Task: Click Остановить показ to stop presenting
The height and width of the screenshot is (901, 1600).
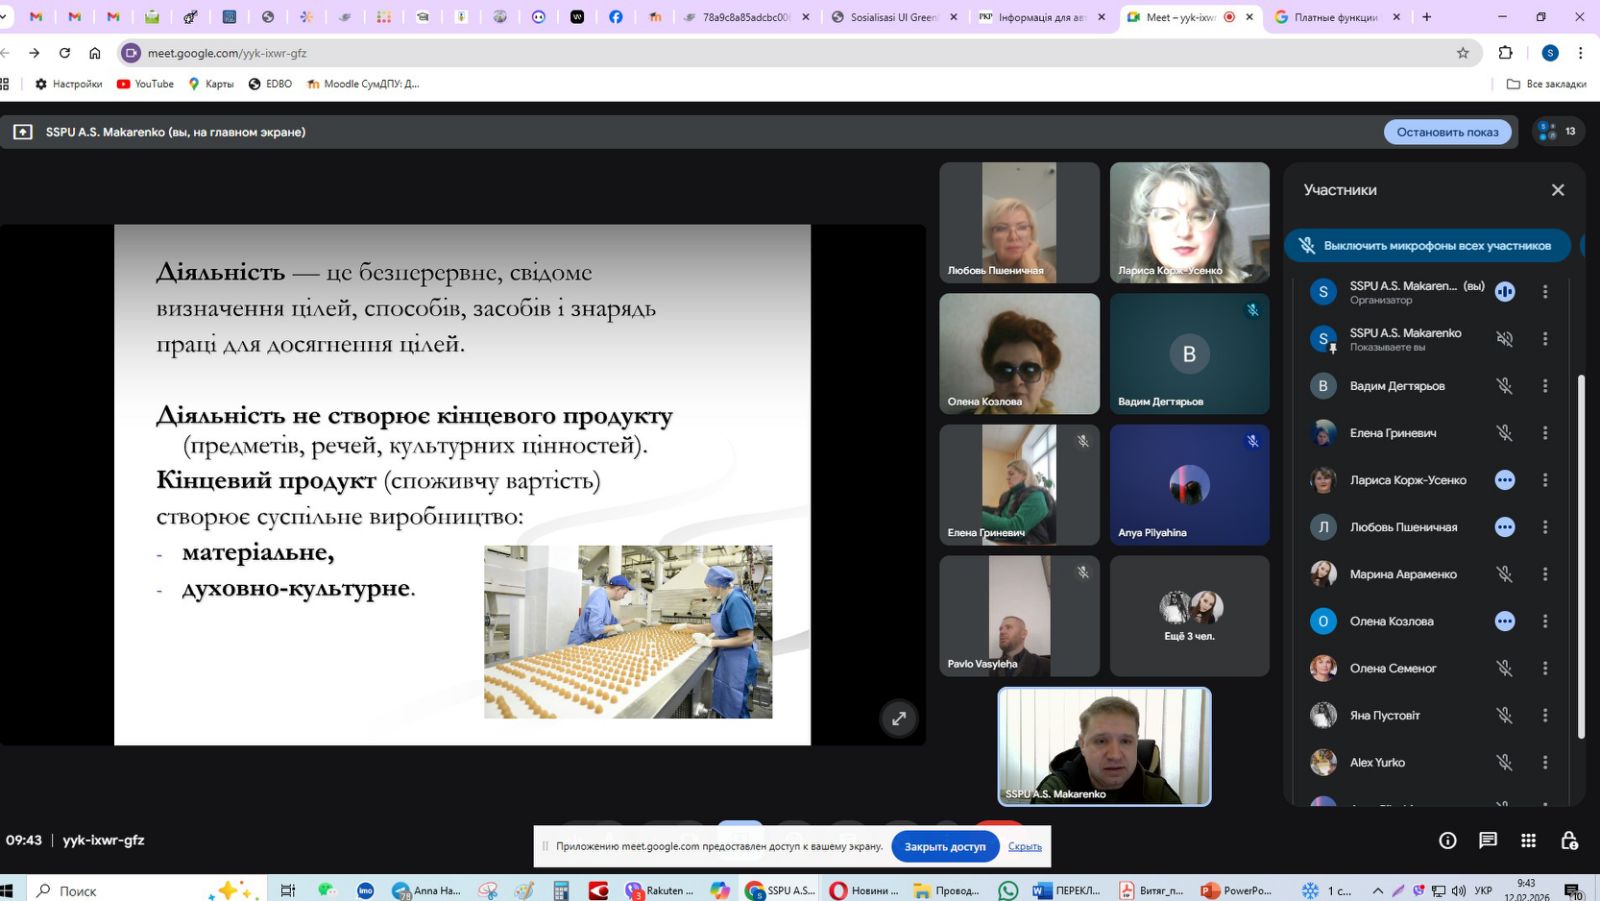Action: click(1447, 132)
